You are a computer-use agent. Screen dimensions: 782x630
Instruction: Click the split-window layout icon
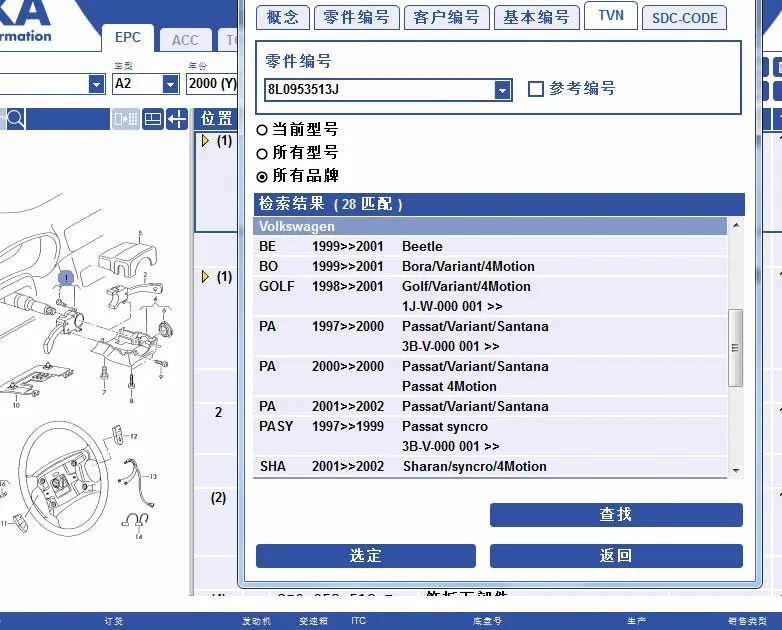click(153, 119)
